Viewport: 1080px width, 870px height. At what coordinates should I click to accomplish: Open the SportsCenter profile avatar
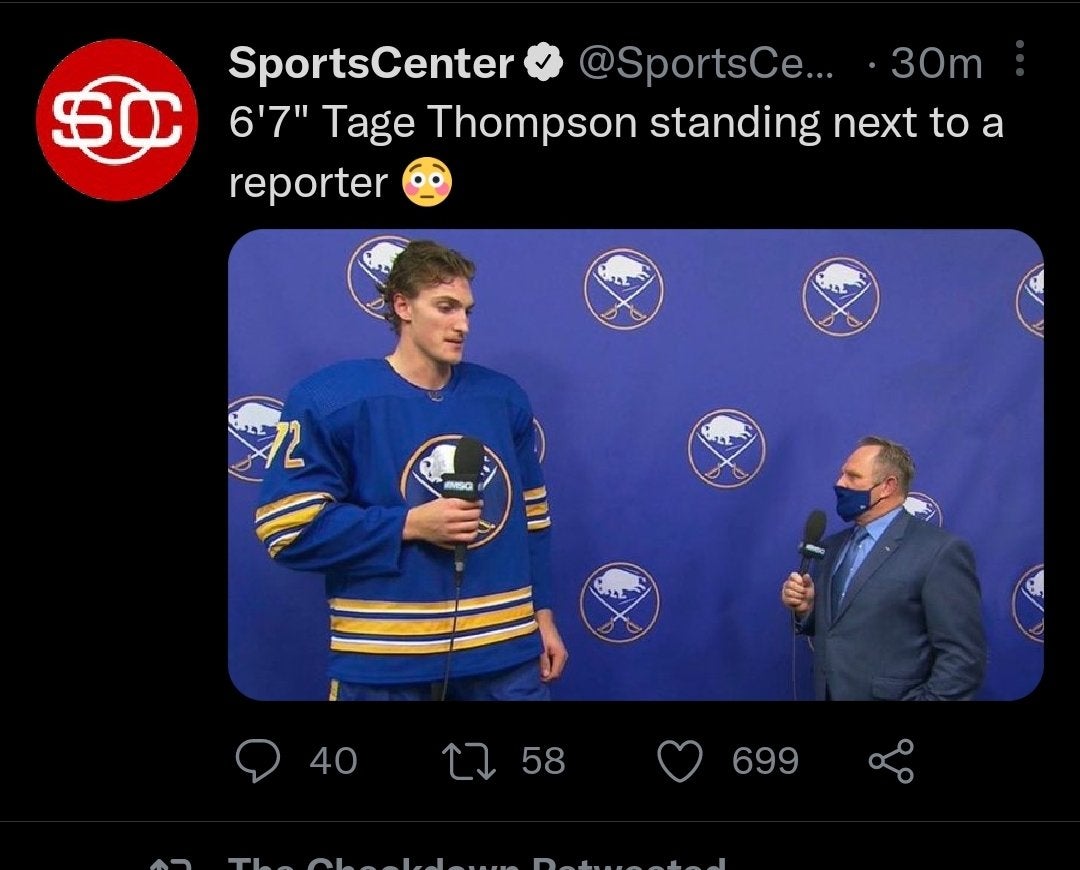[116, 119]
